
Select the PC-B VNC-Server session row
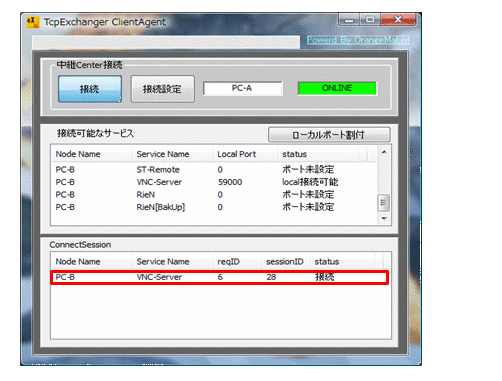click(x=220, y=277)
